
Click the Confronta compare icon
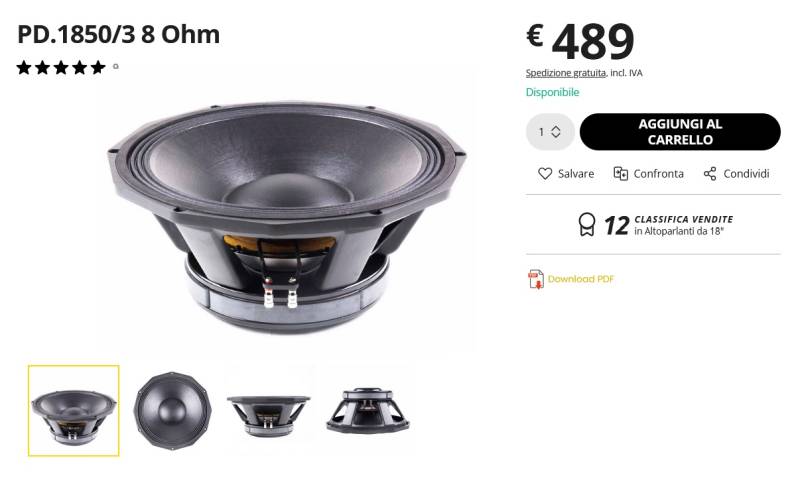pyautogui.click(x=620, y=174)
